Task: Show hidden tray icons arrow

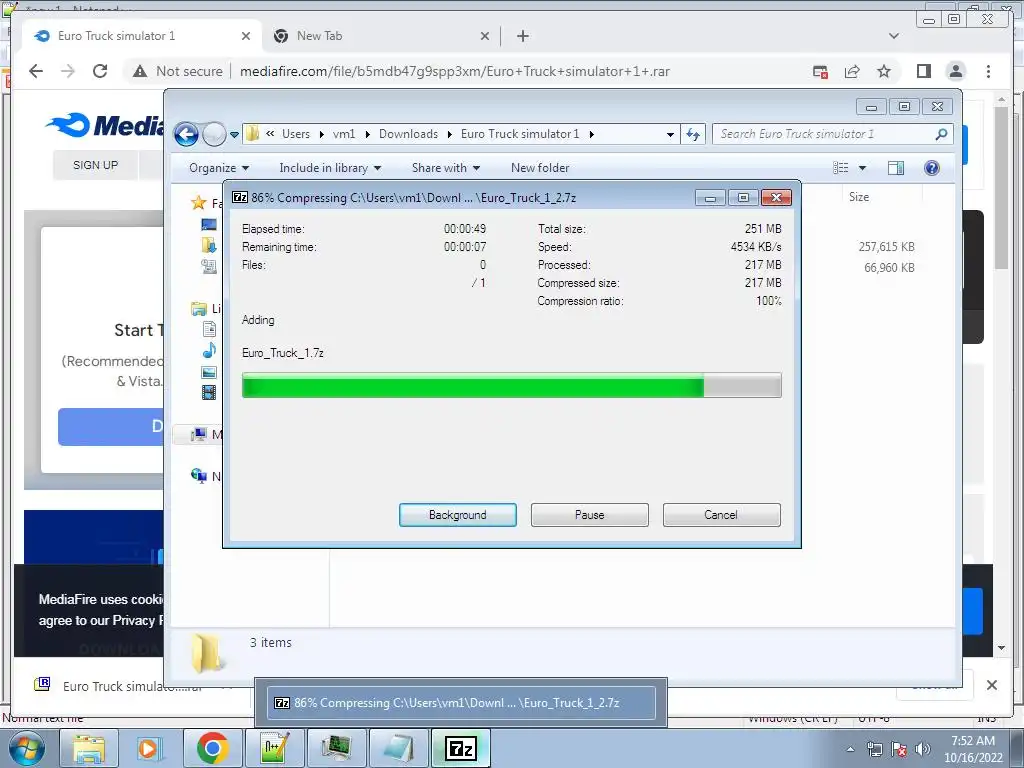Action: (x=850, y=749)
